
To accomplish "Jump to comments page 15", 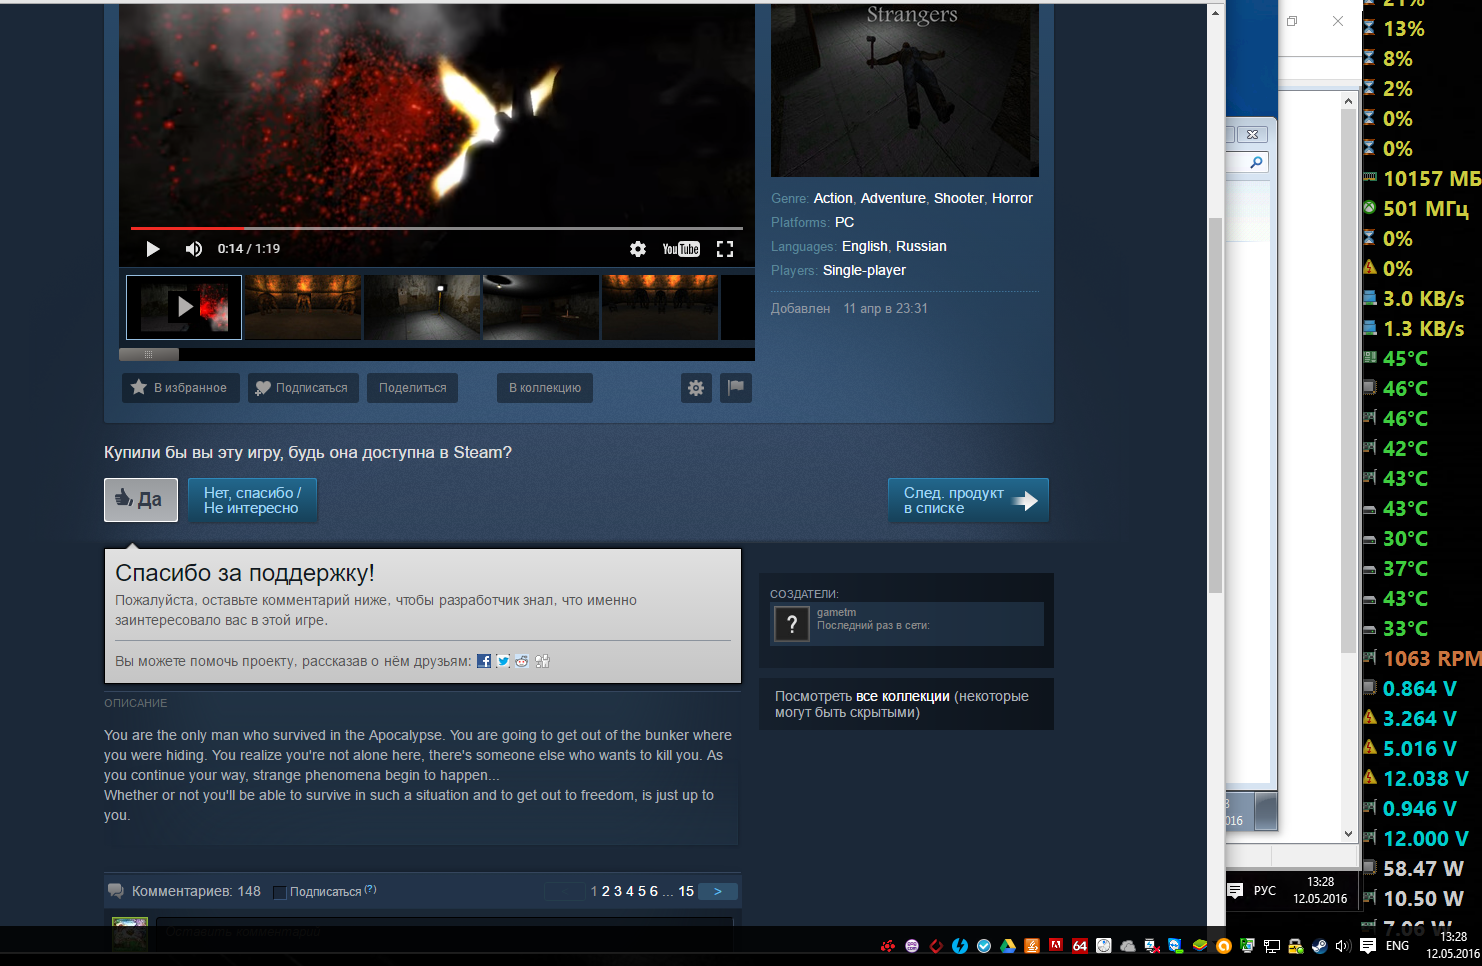I will [x=686, y=891].
